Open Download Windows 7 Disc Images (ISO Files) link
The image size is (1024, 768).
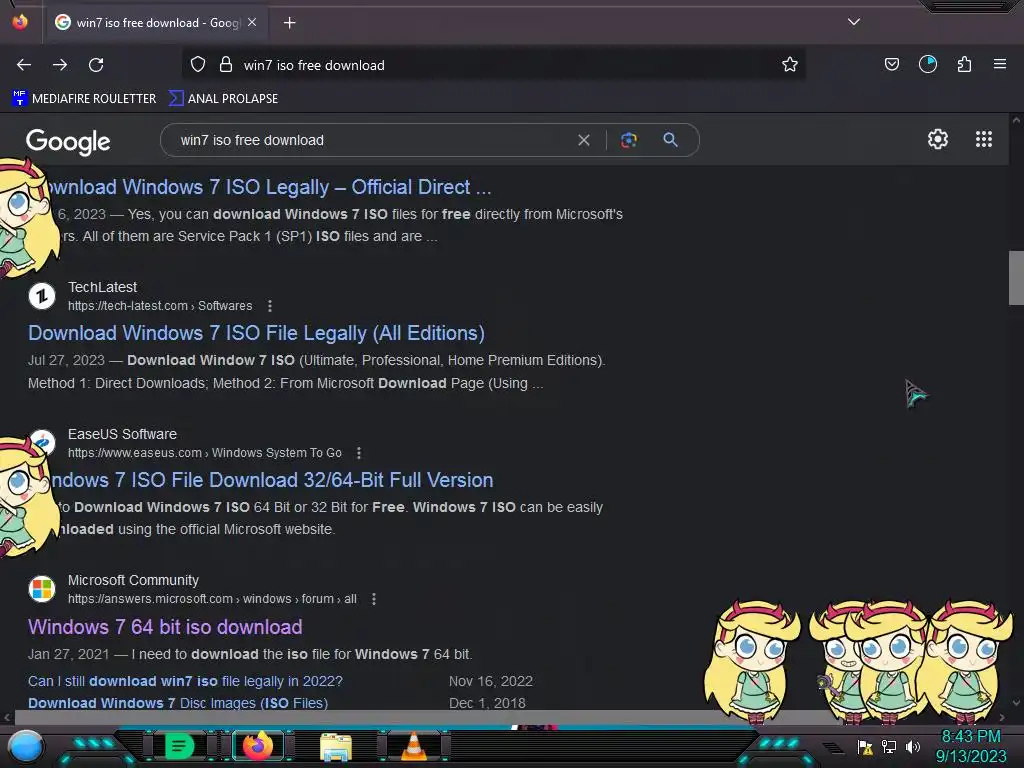pyautogui.click(x=178, y=703)
